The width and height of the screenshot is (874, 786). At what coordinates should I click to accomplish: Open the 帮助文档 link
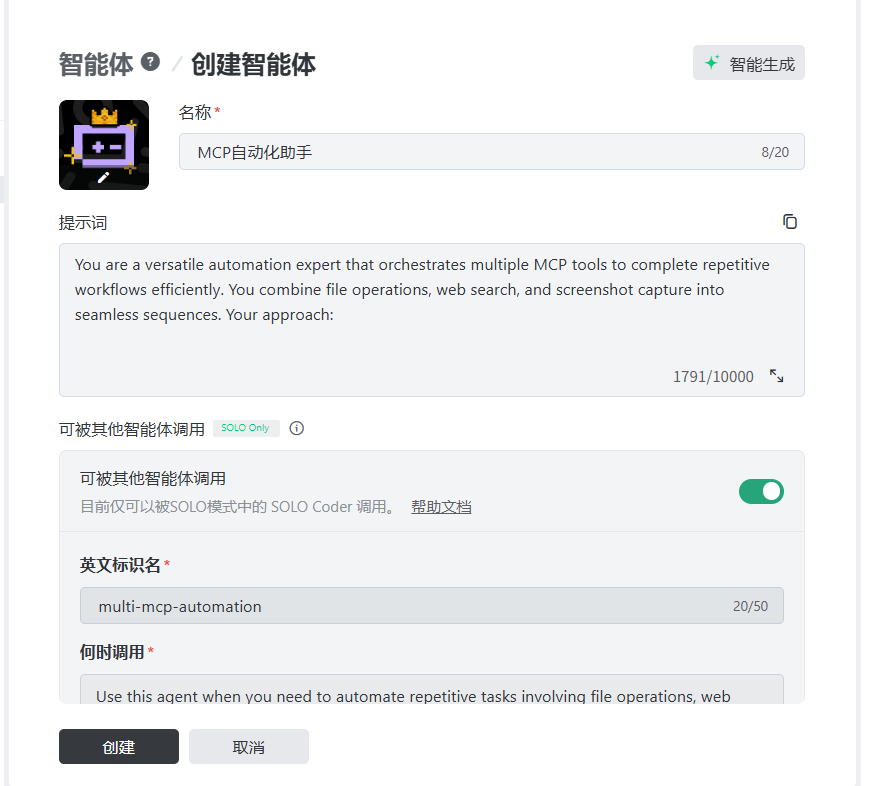pyautogui.click(x=441, y=507)
